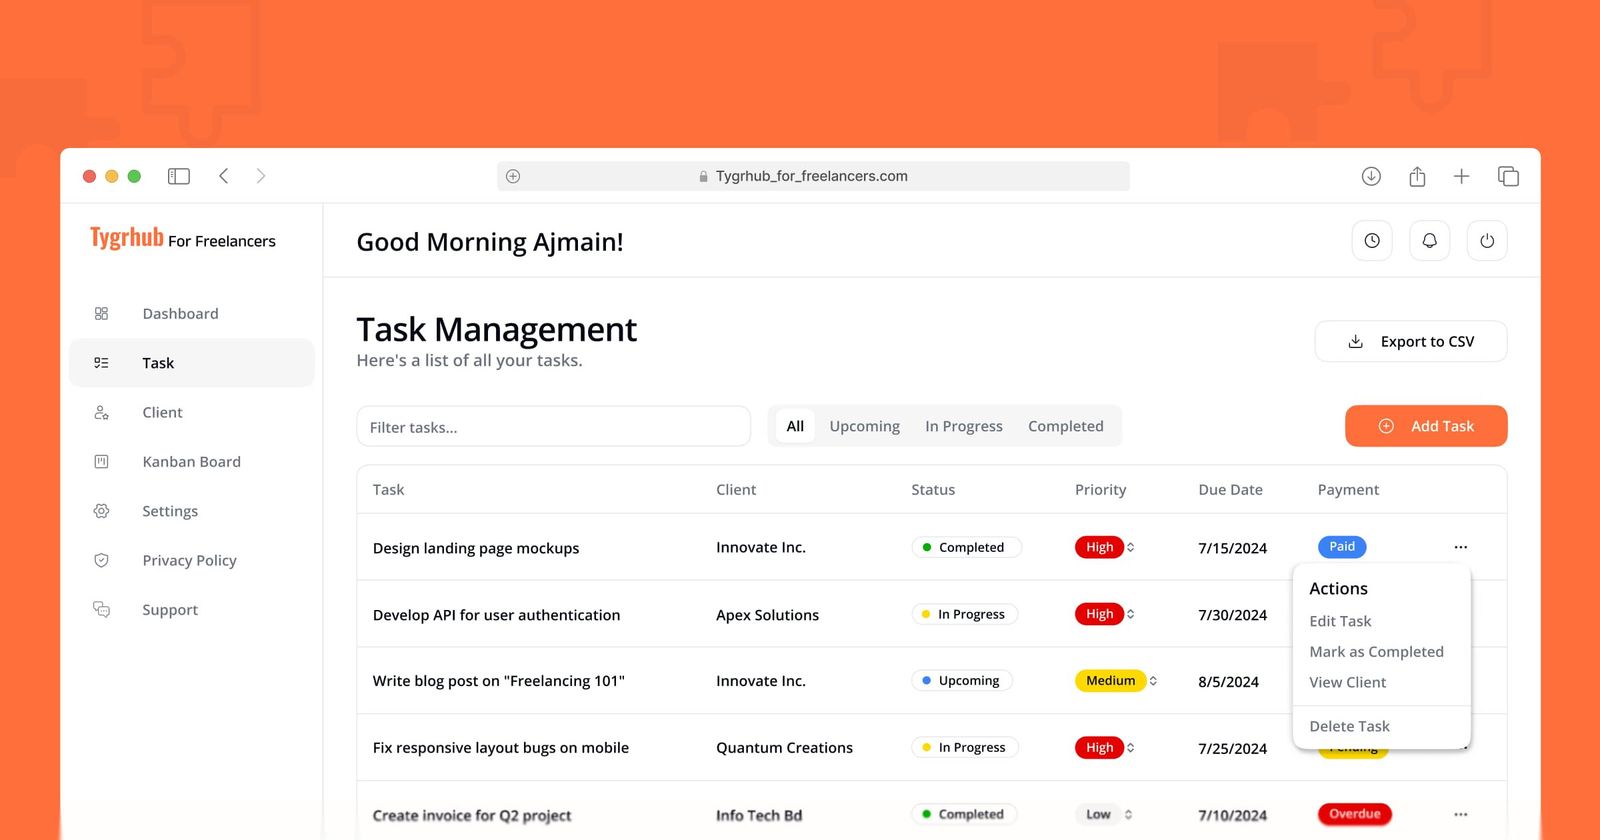The image size is (1600, 840).
Task: Expand priority selector for Design landing page mockups
Action: (1131, 547)
